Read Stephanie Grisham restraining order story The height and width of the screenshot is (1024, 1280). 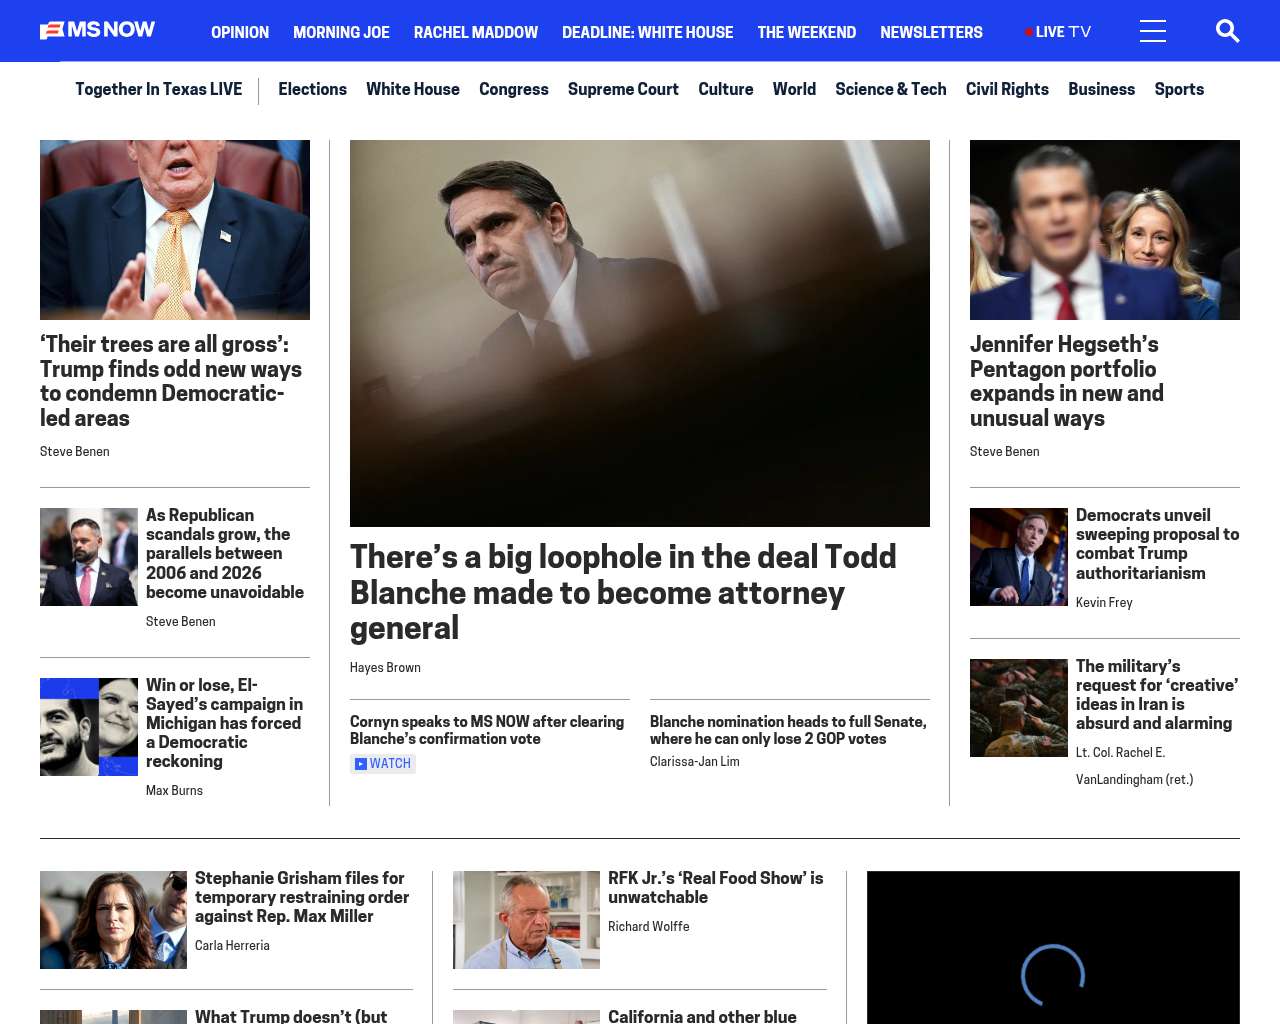(302, 897)
